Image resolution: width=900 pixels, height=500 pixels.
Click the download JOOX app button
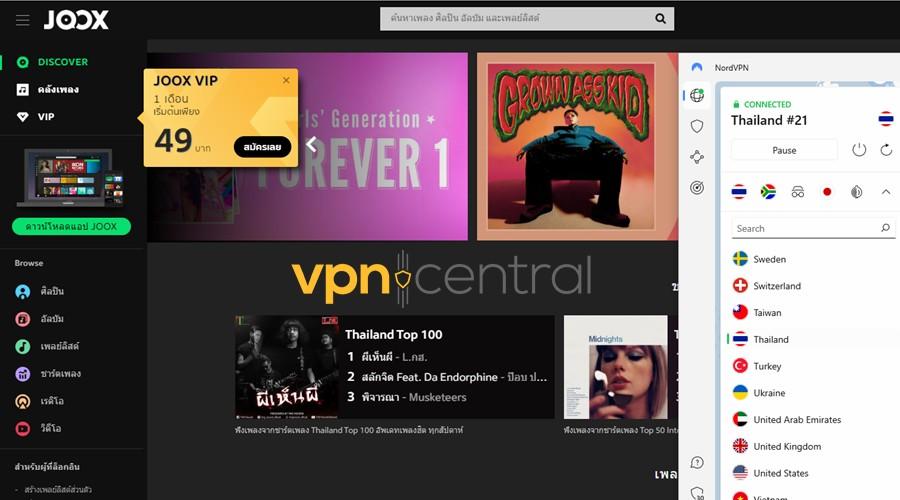[71, 227]
